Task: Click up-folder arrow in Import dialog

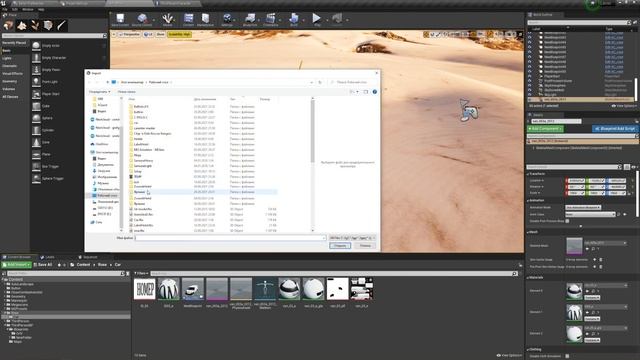Action: (x=108, y=82)
